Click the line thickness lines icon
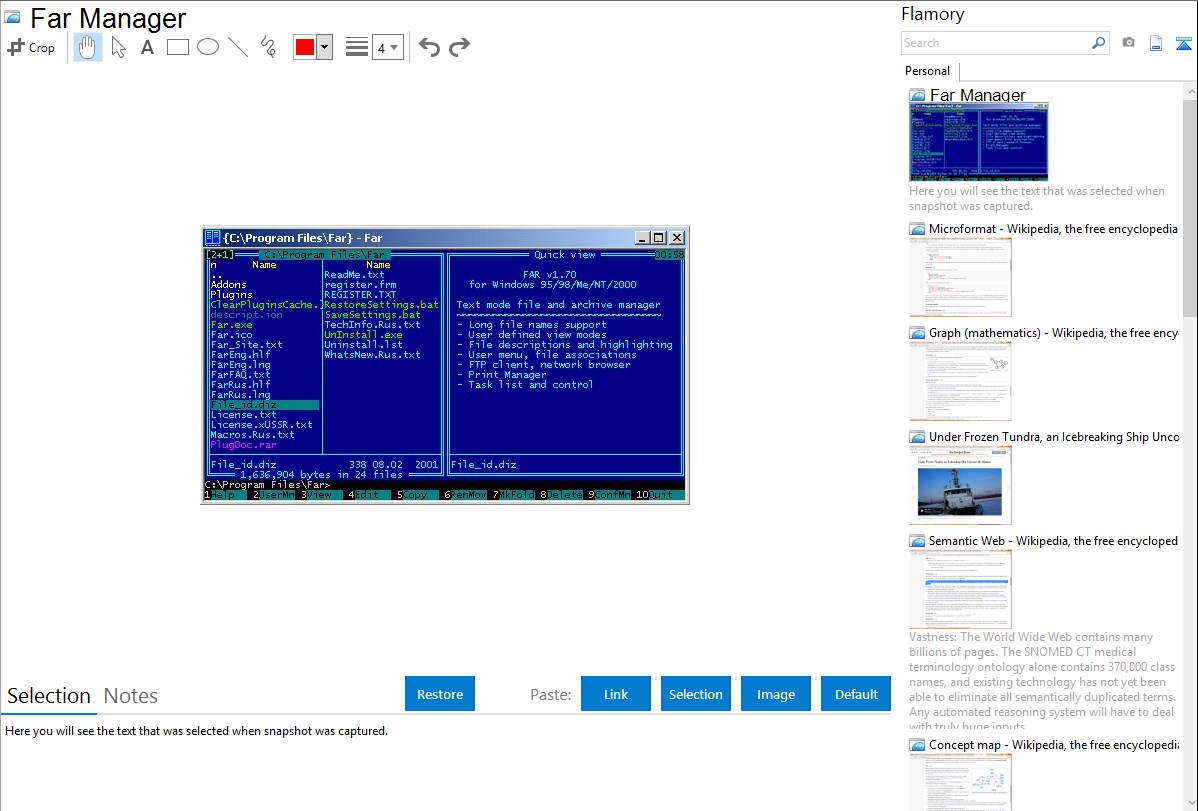Viewport: 1198px width, 811px height. point(357,47)
